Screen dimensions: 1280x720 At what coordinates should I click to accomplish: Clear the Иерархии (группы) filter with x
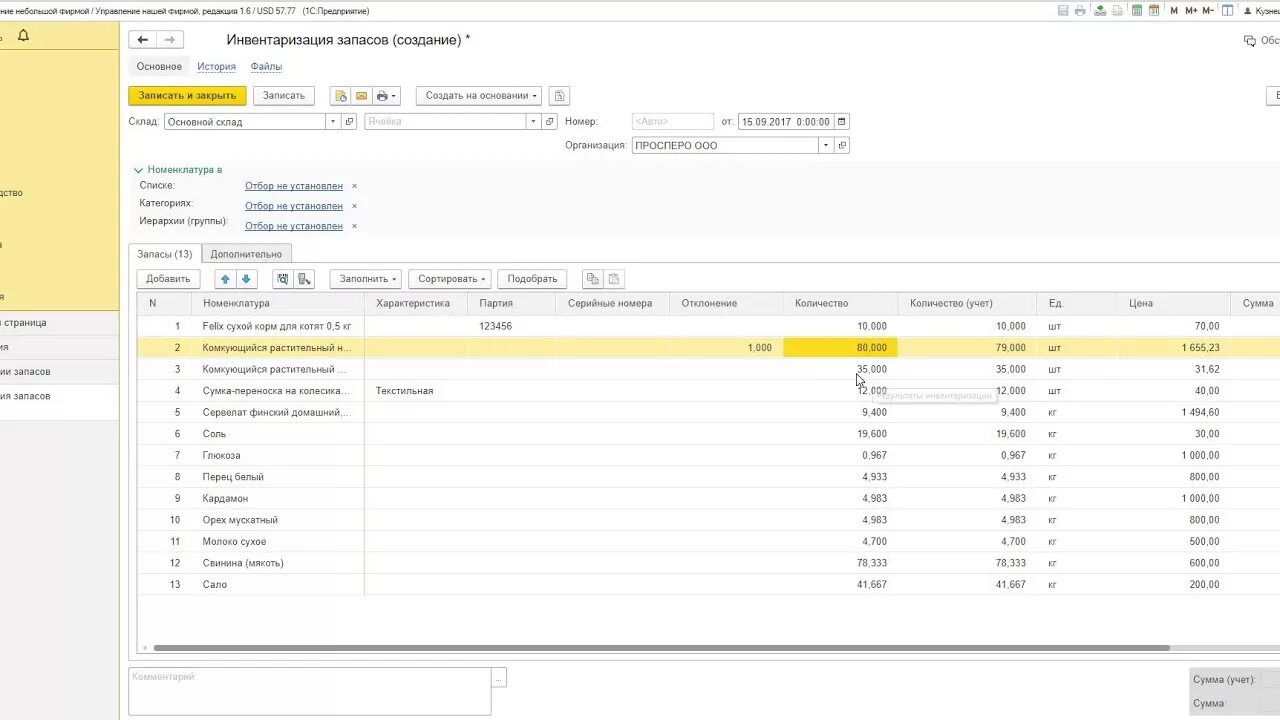[x=354, y=226]
